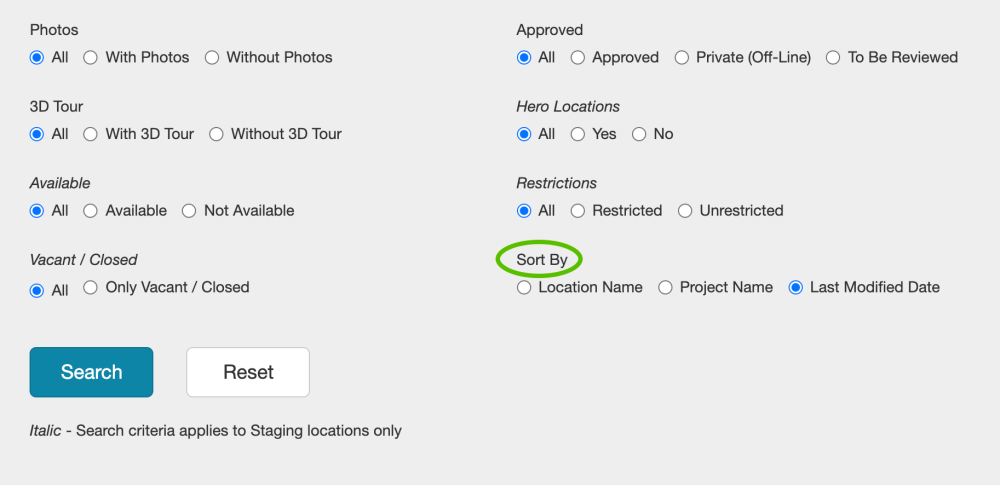Sort by Last Modified Date
The image size is (1000, 485).
[796, 288]
